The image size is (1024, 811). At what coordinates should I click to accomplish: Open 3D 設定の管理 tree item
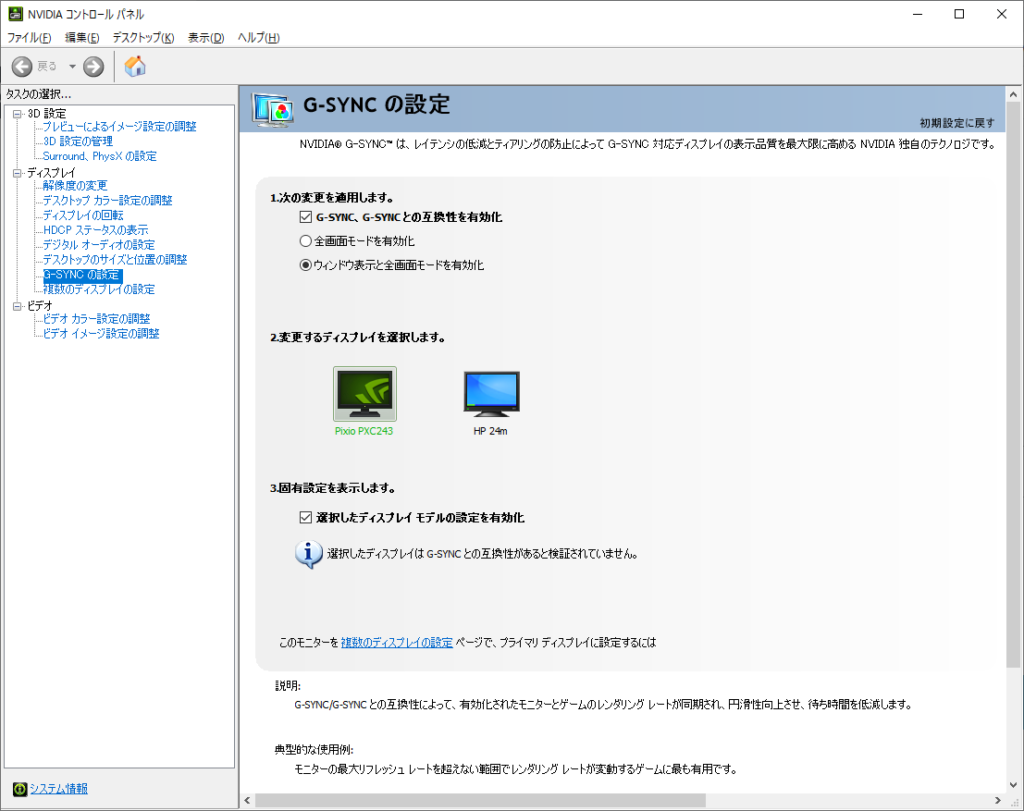click(x=78, y=141)
